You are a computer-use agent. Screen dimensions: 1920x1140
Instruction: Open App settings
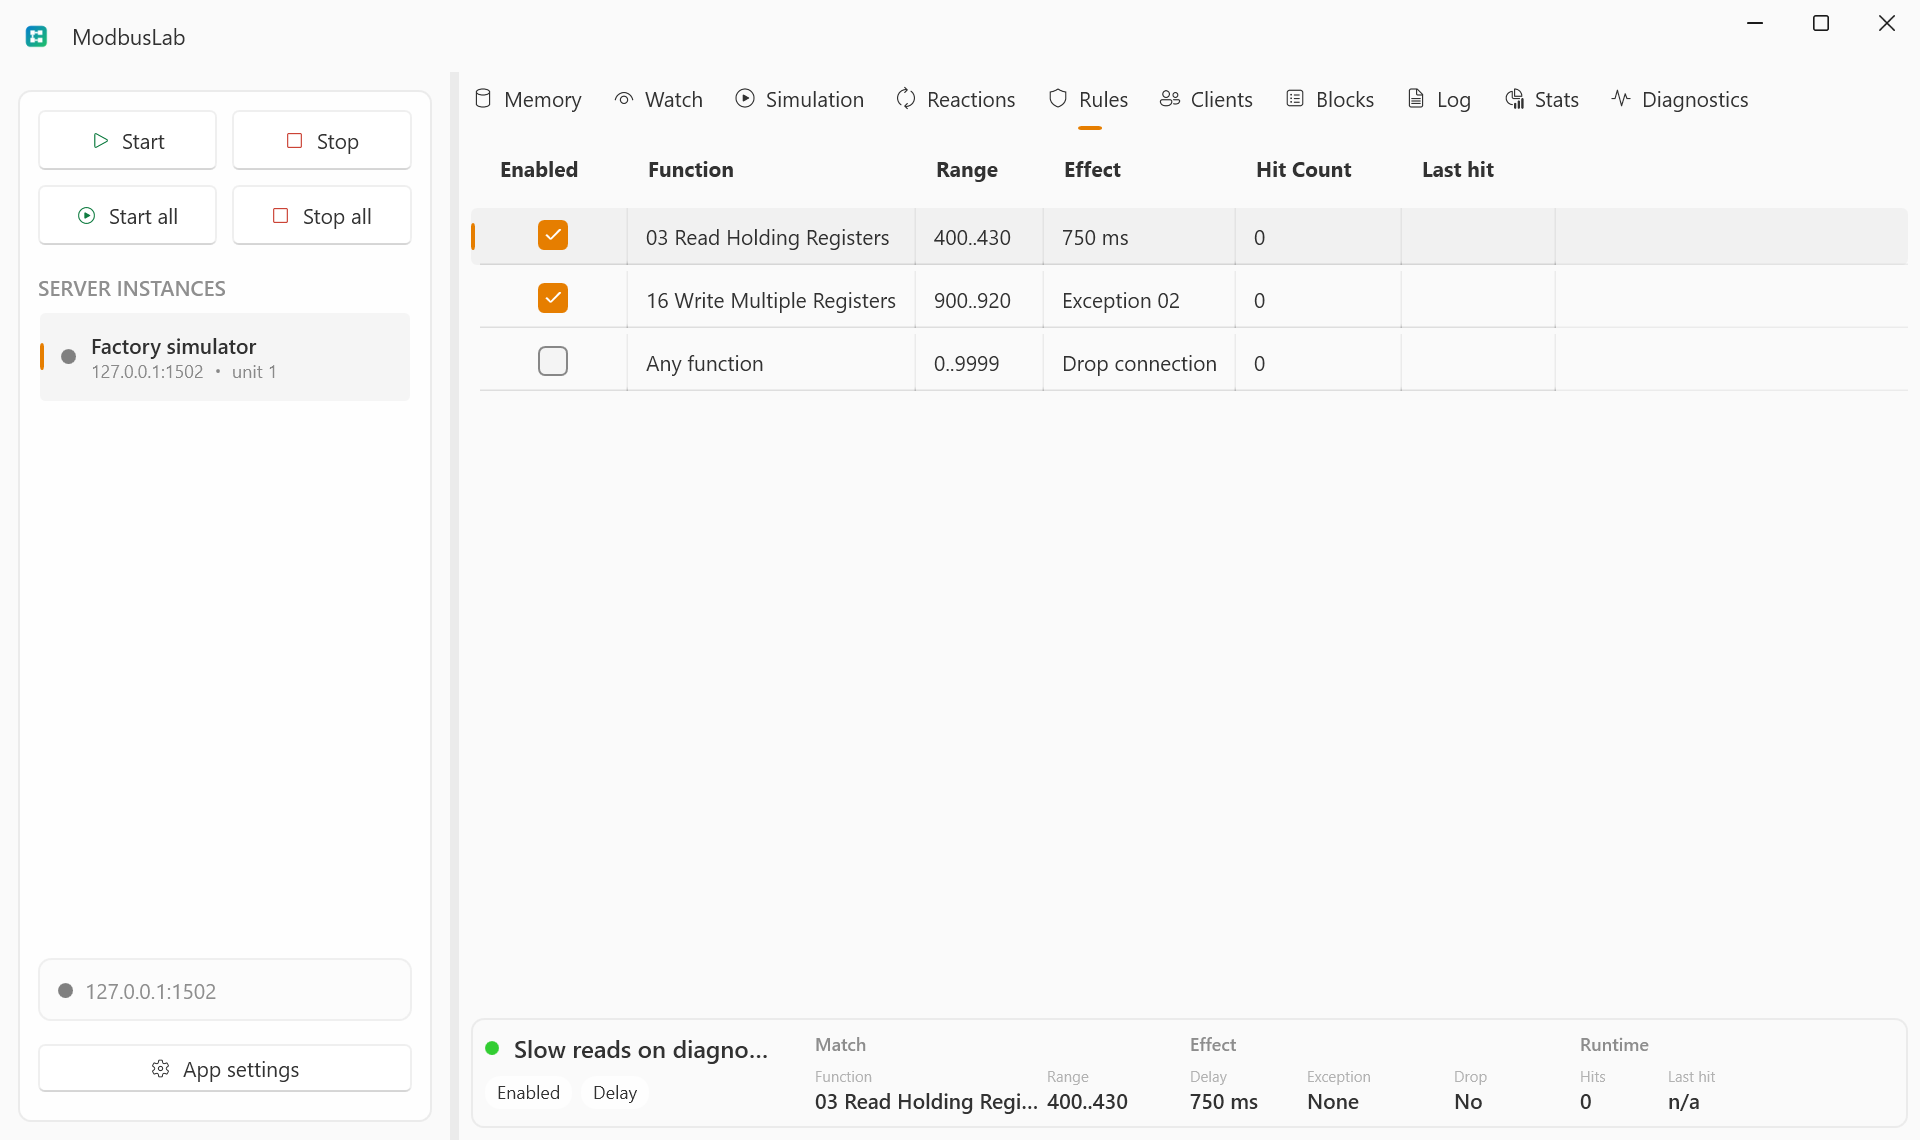(x=225, y=1069)
